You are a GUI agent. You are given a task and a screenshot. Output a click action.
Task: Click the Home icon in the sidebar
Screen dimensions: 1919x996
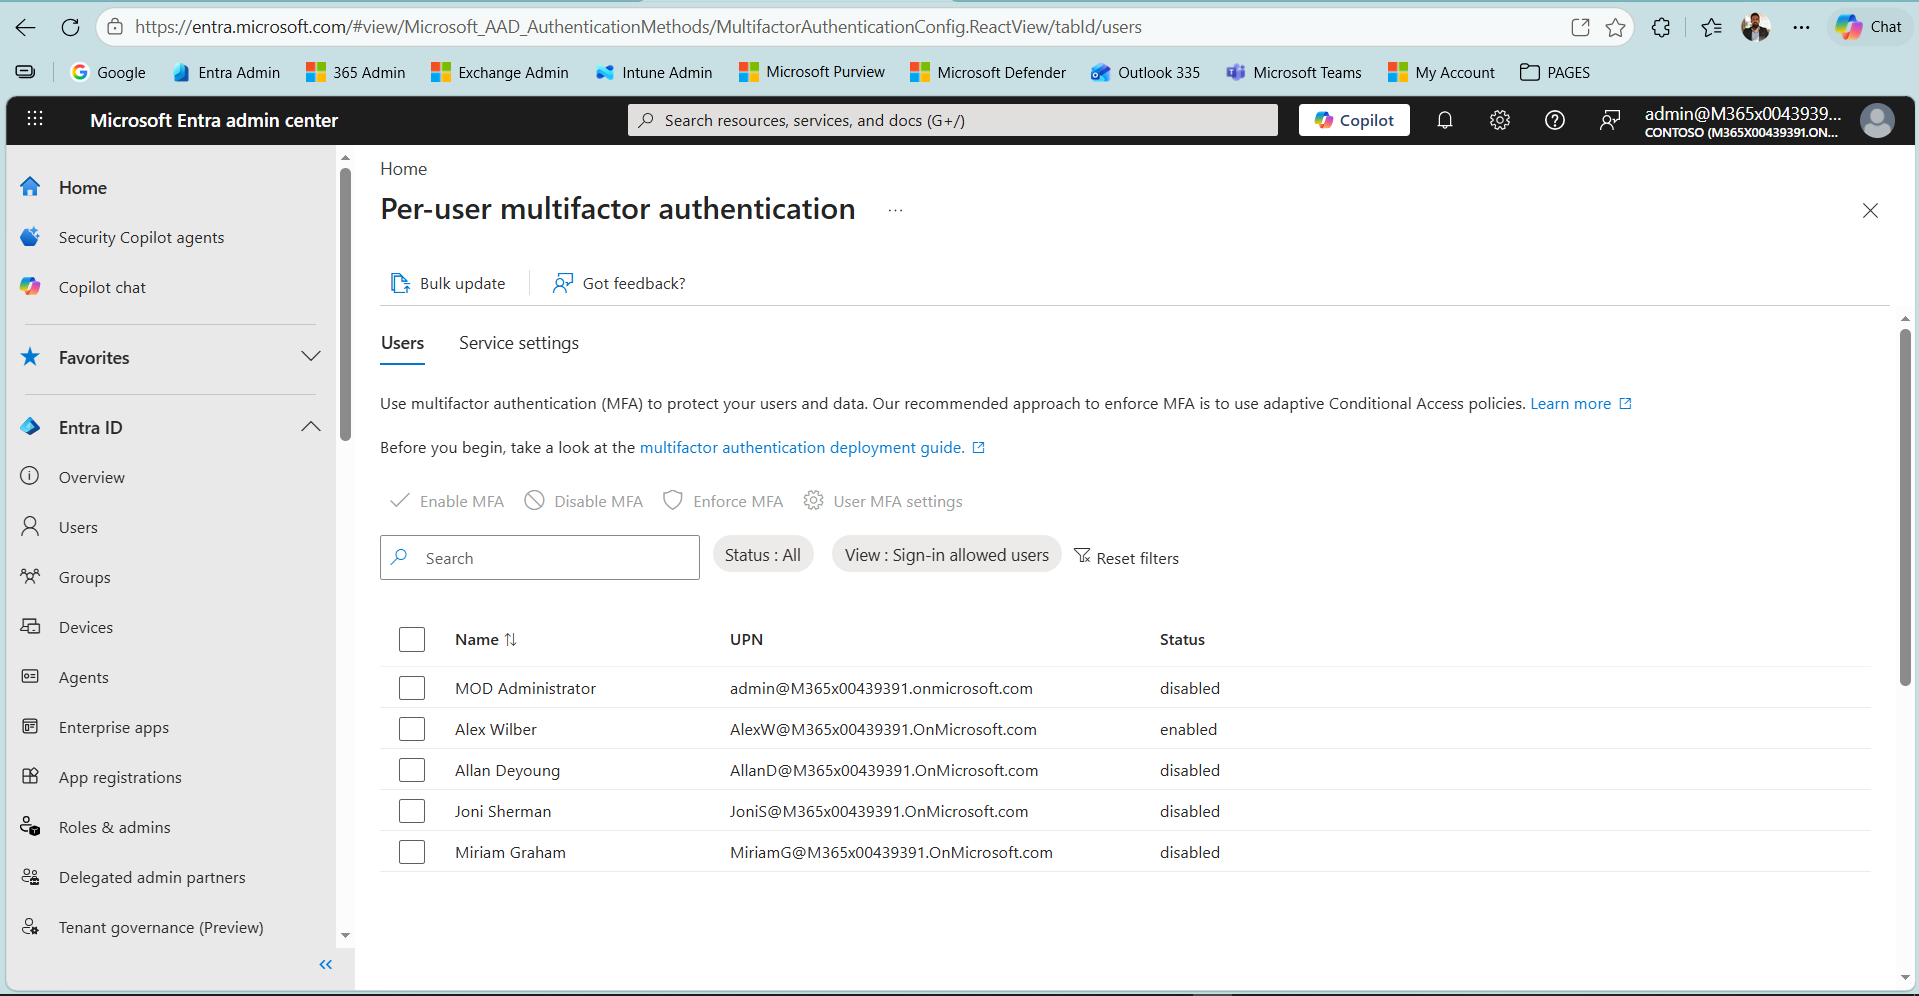point(31,187)
